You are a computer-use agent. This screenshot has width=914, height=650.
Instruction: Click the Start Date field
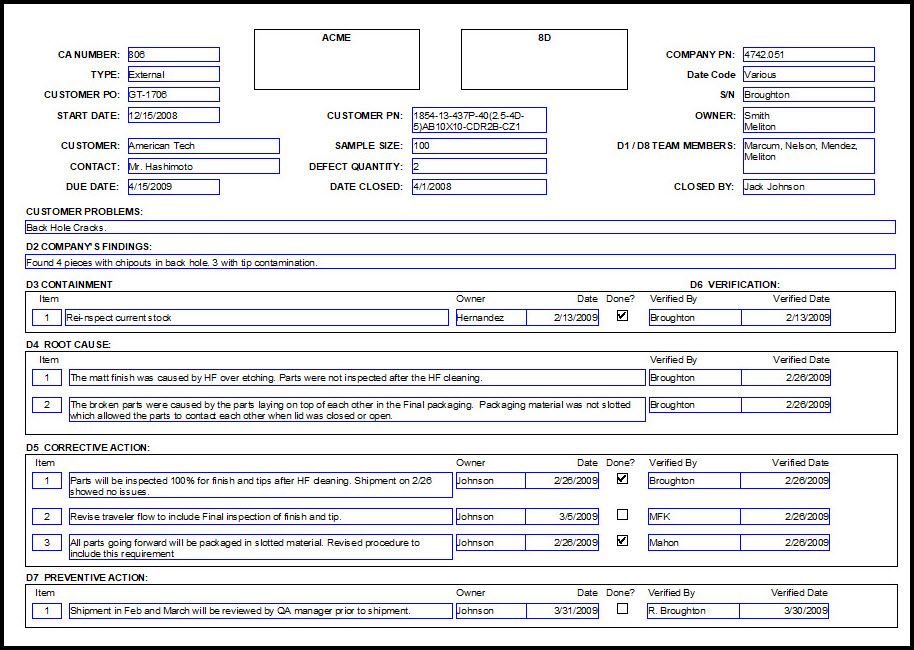(174, 115)
